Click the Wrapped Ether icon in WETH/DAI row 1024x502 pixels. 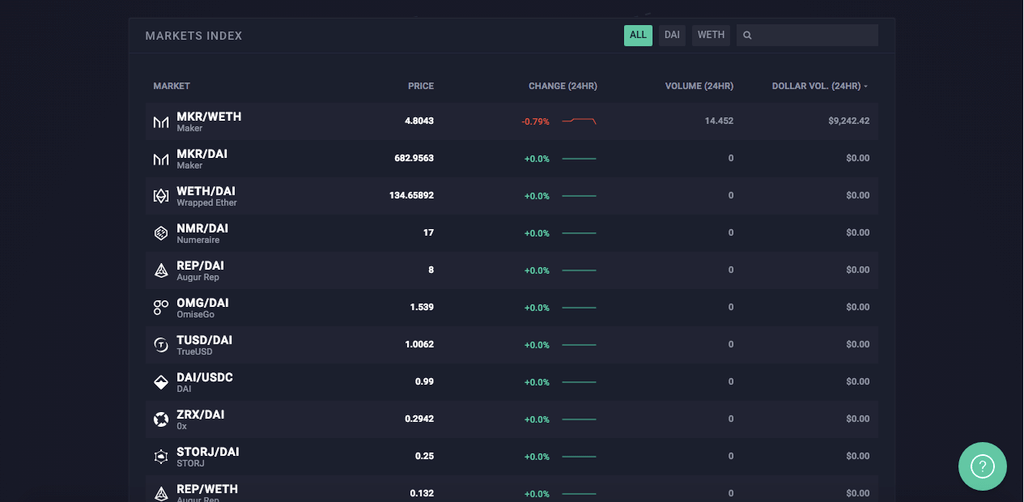tap(161, 196)
